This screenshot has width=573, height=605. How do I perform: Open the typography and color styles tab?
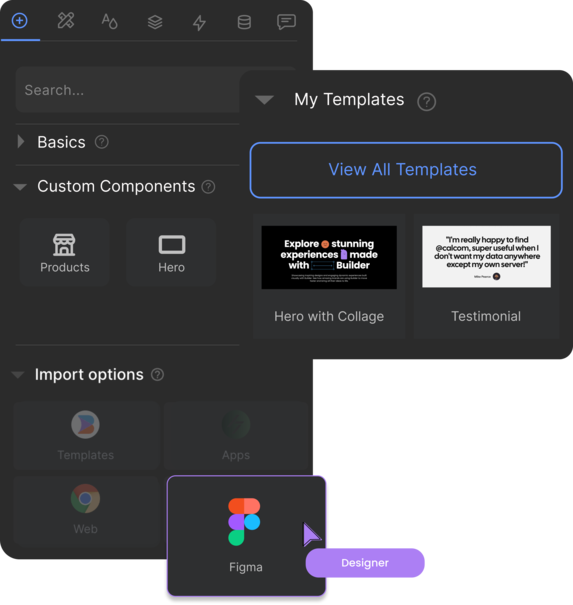pyautogui.click(x=110, y=21)
